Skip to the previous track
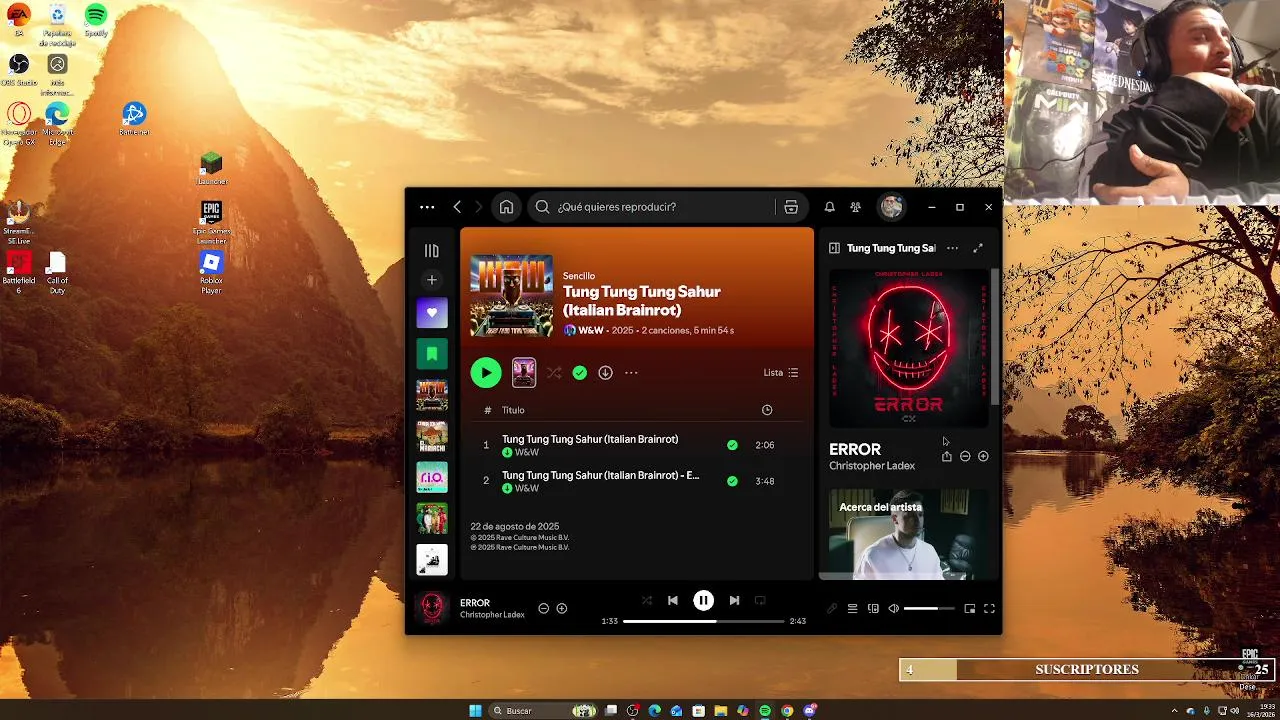 [673, 600]
